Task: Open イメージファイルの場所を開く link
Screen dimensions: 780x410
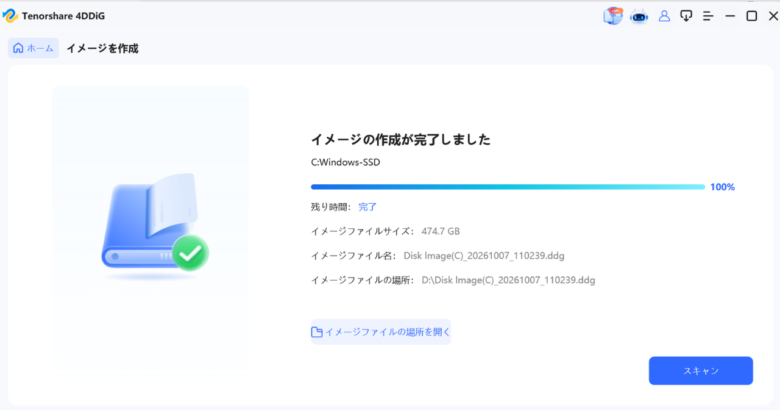Action: point(381,332)
